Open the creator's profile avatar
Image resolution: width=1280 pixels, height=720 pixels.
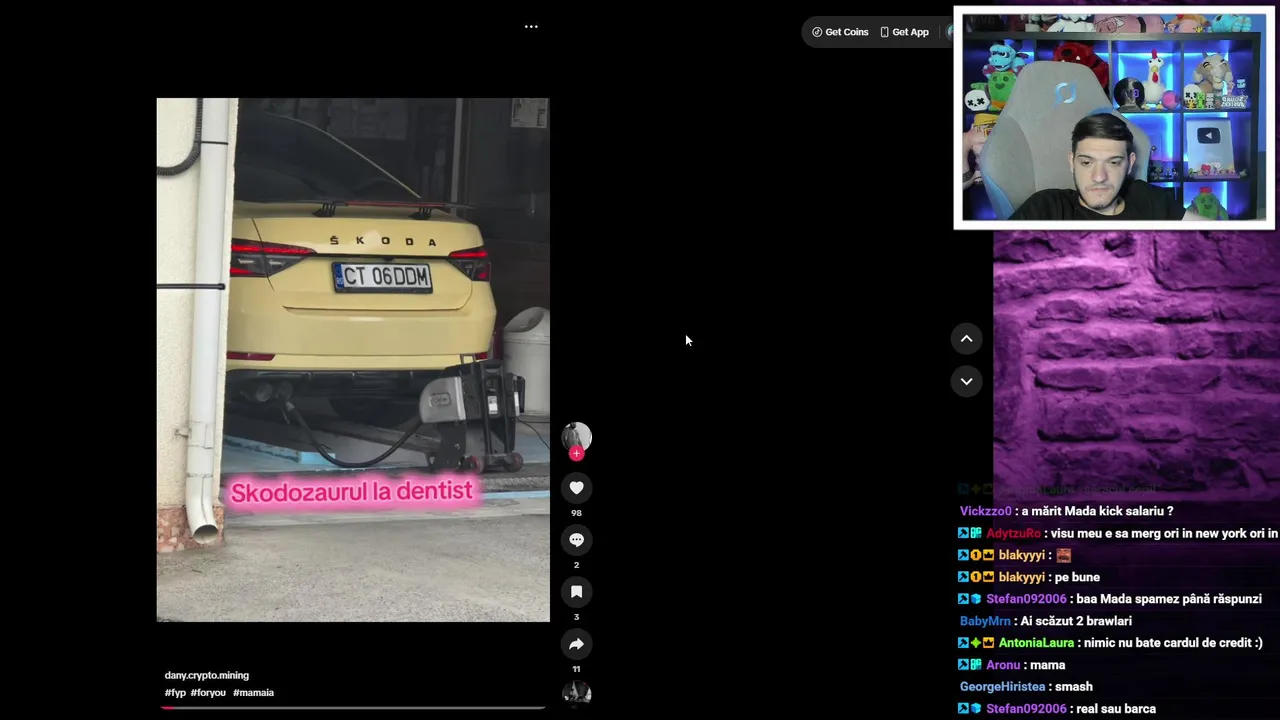[576, 436]
